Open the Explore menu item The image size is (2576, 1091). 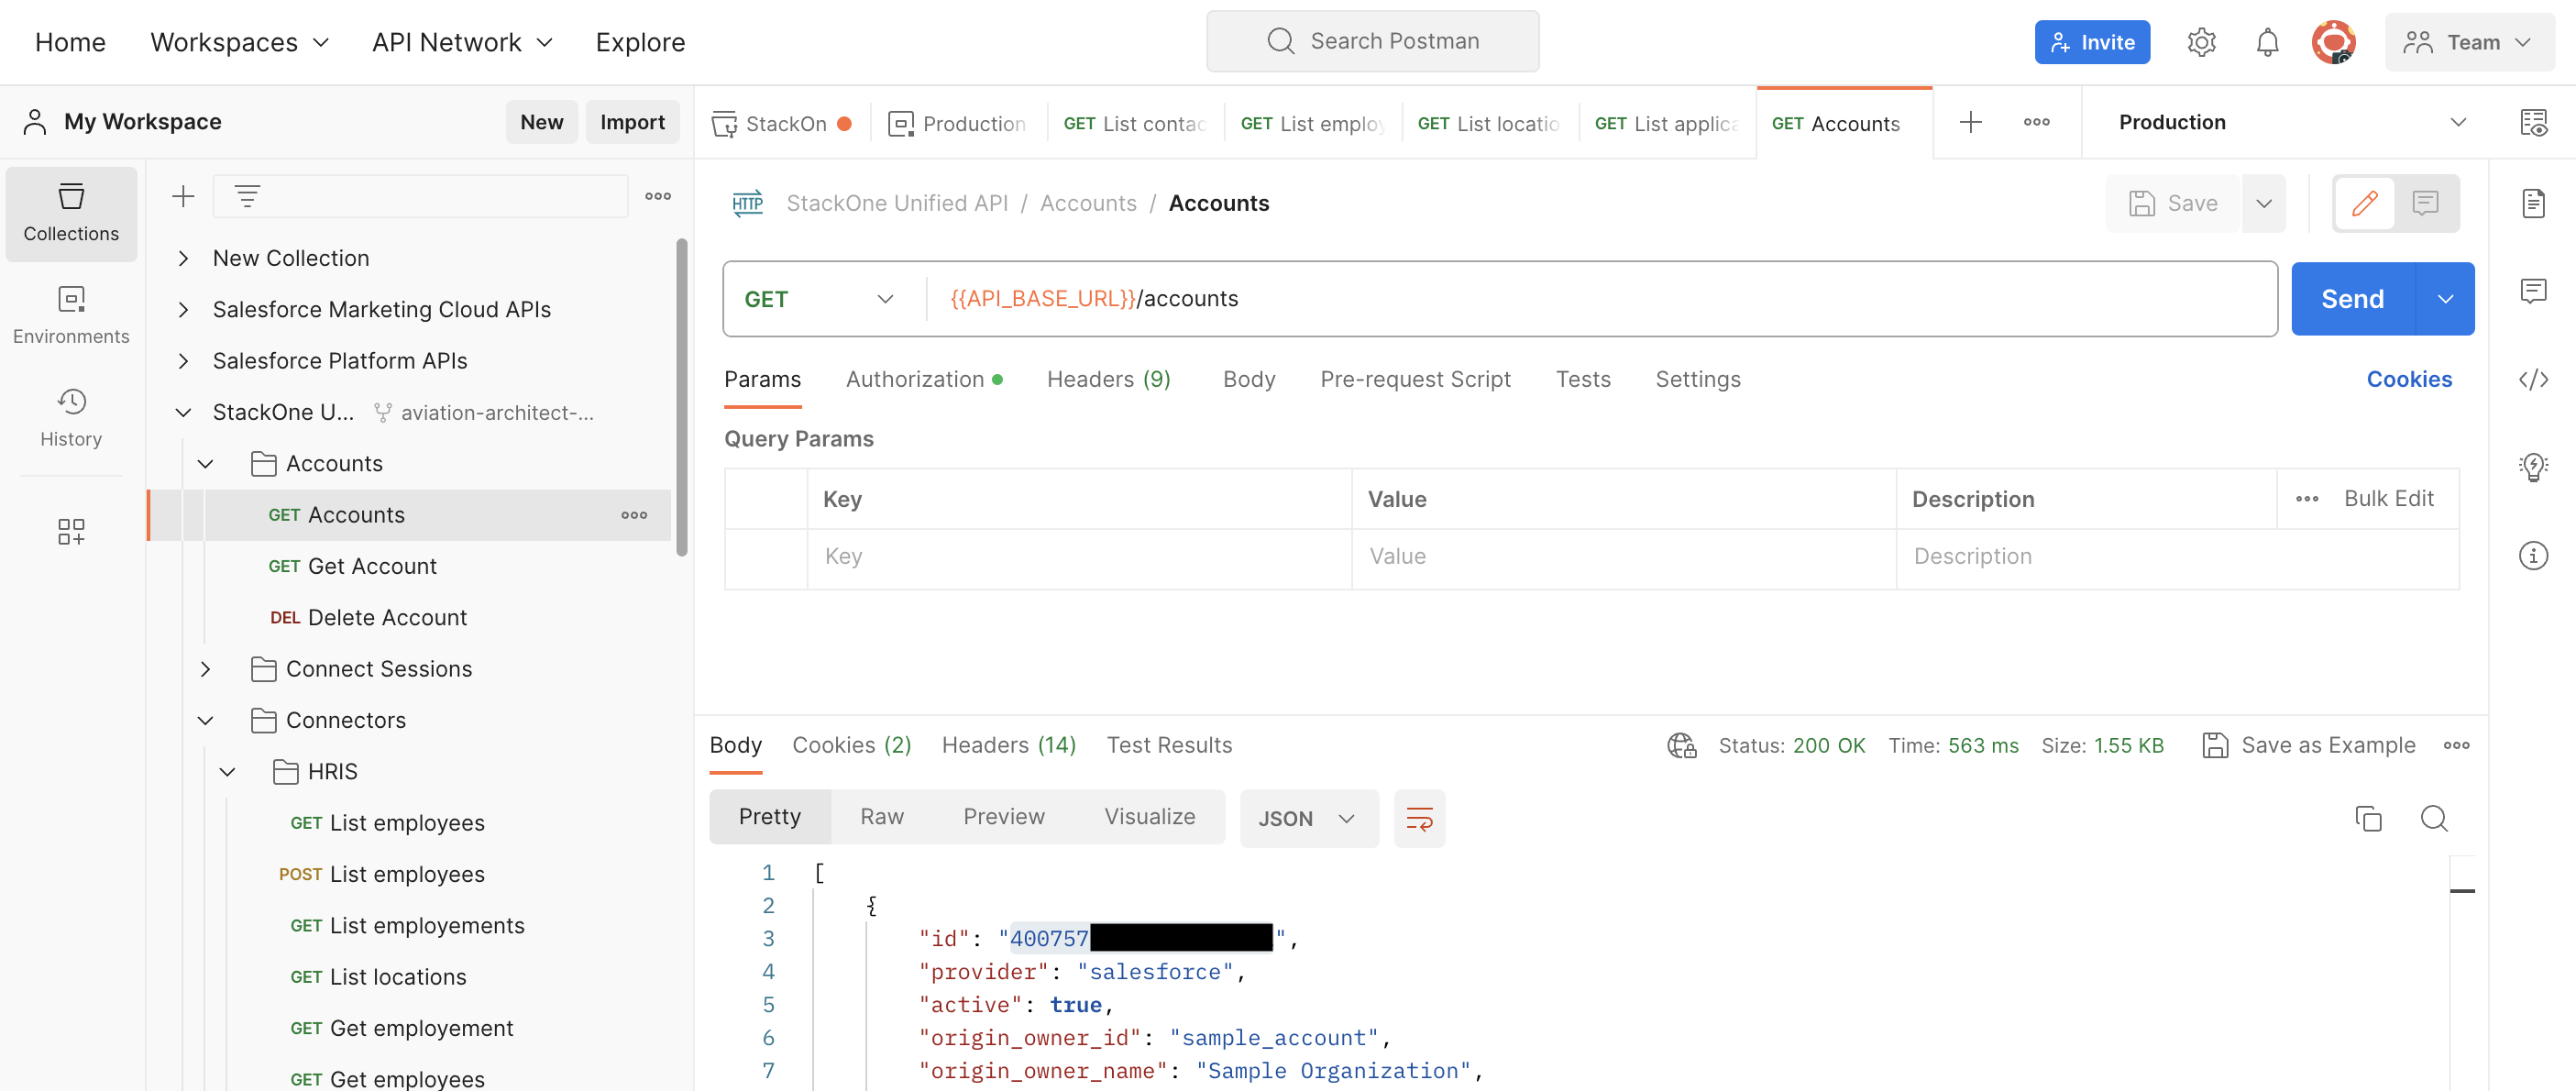(x=640, y=42)
